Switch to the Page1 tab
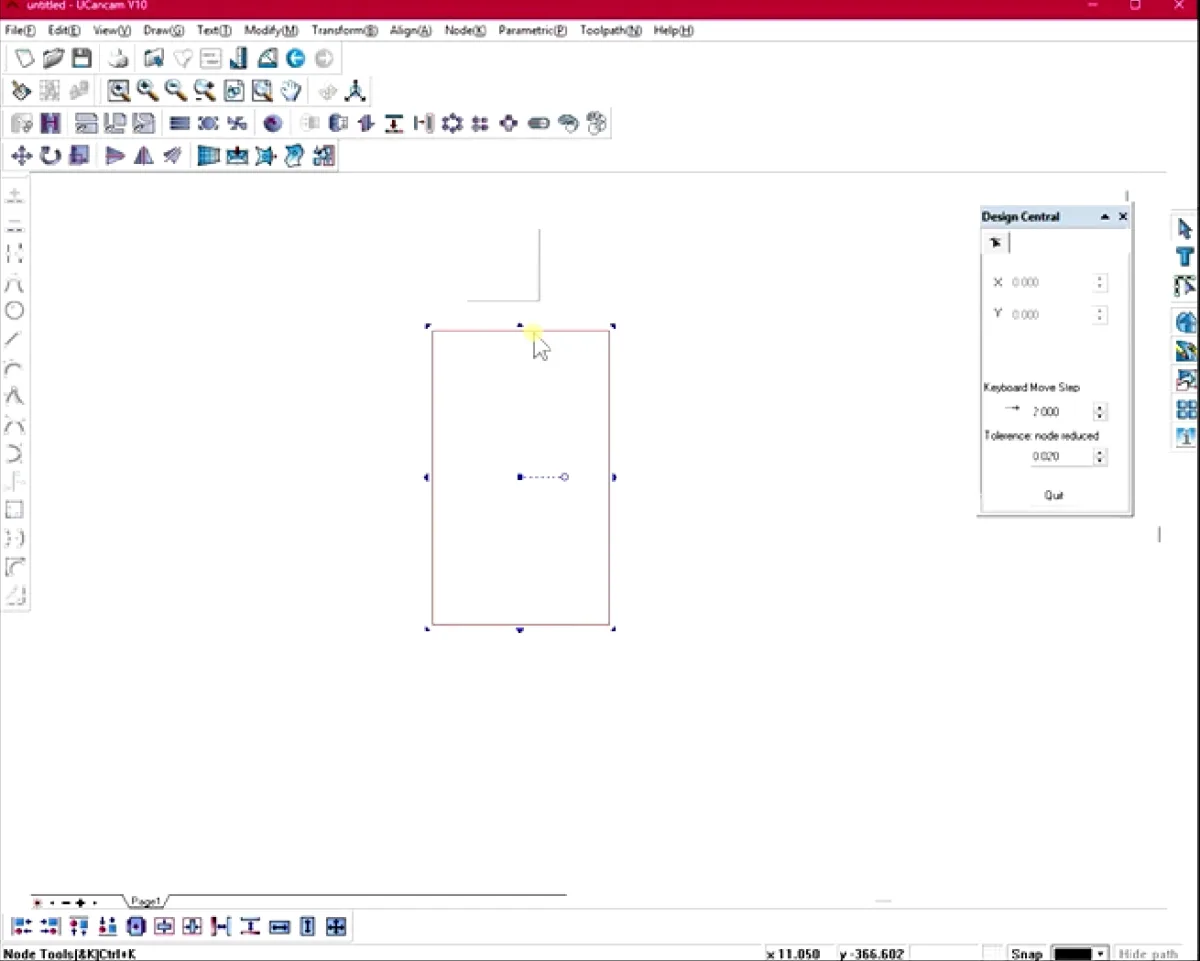The height and width of the screenshot is (961, 1200). 145,901
